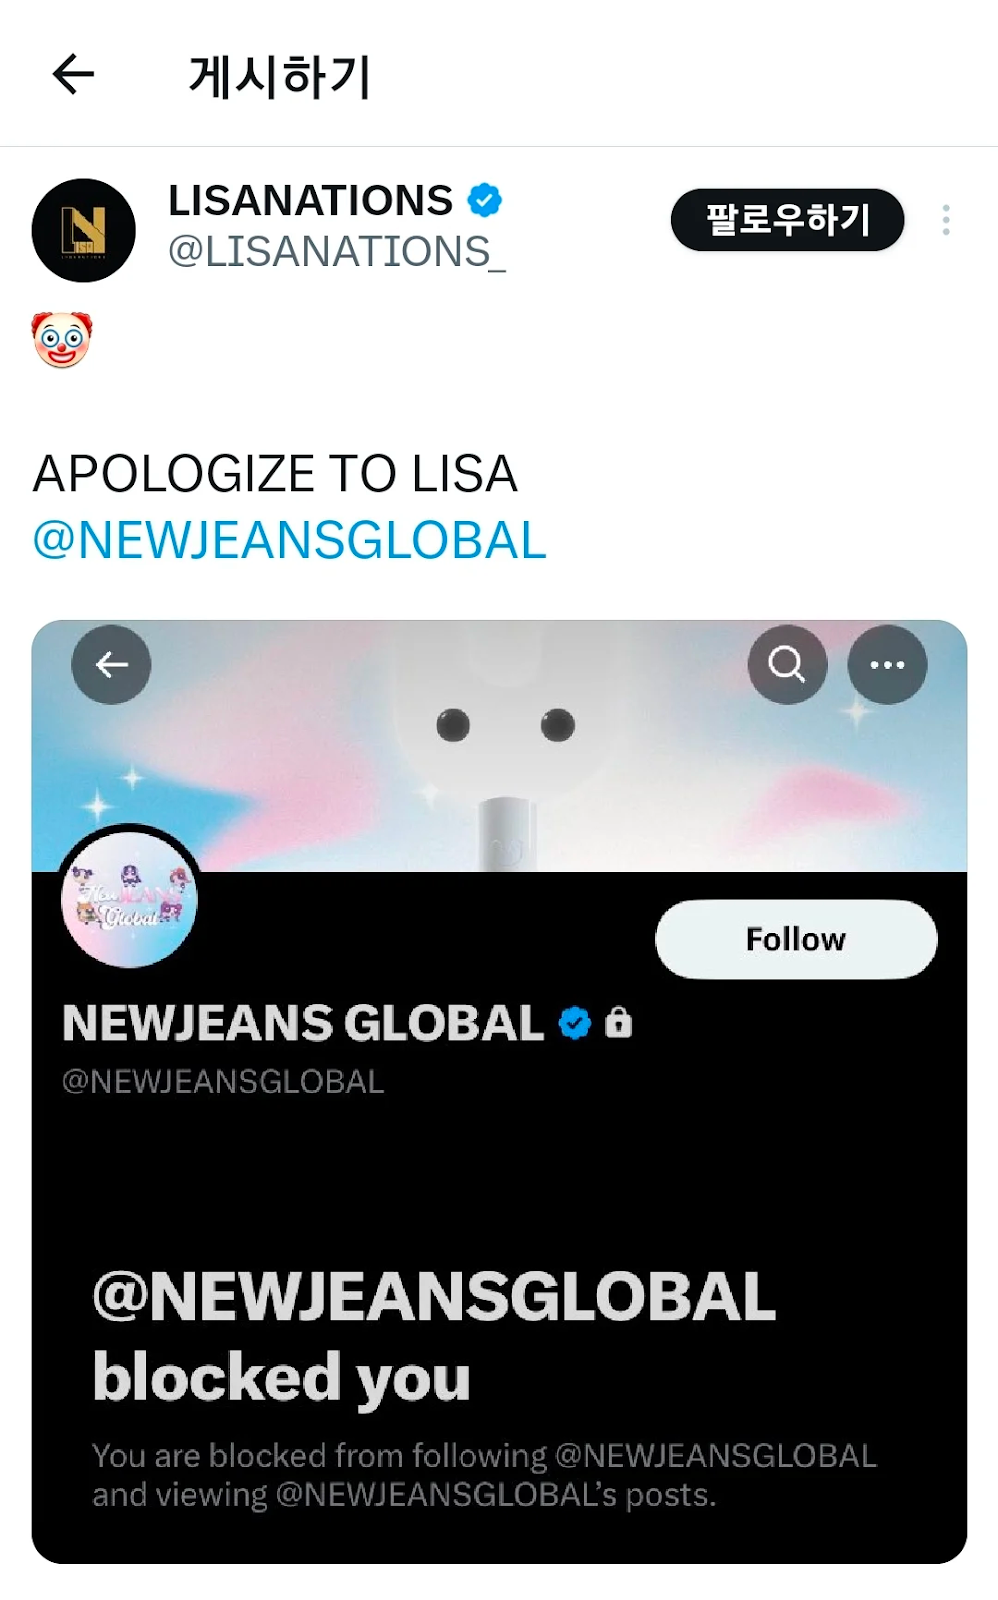Image resolution: width=998 pixels, height=1600 pixels.
Task: Select the LISANATIONS display name
Action: [311, 200]
